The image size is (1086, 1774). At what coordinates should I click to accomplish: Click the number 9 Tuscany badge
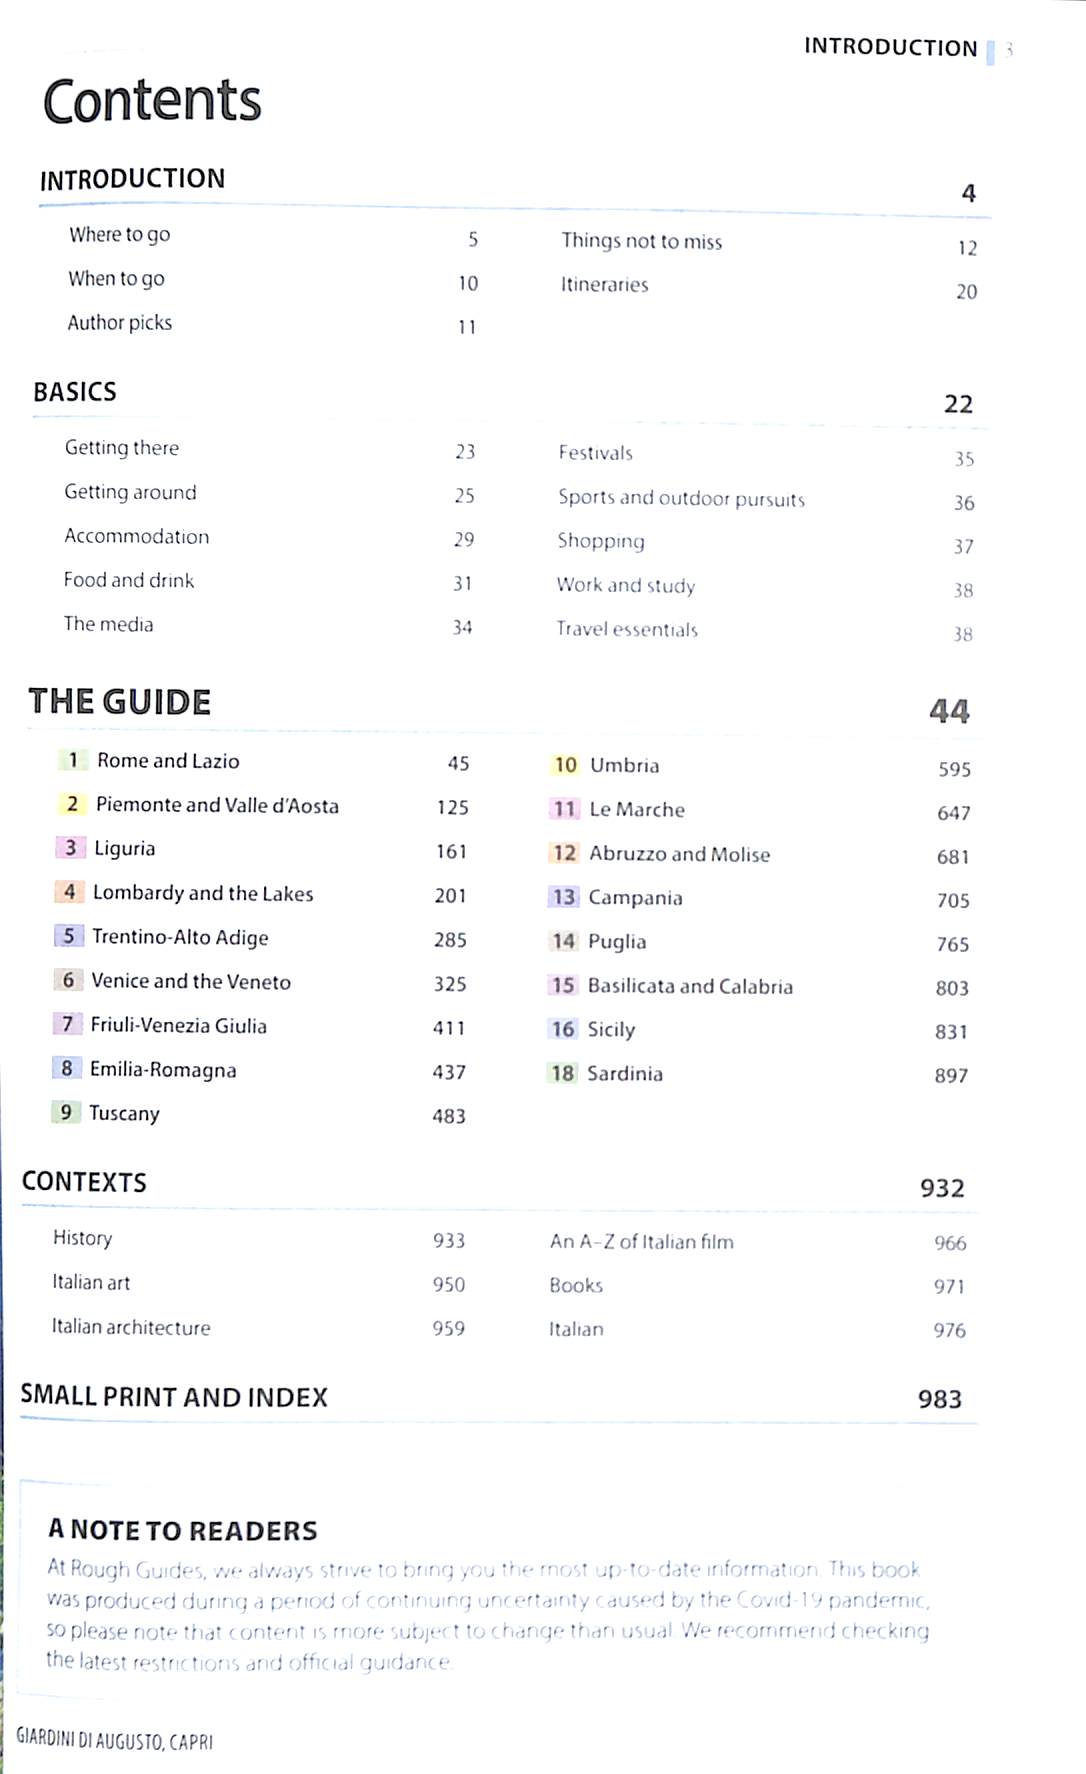(x=65, y=1112)
